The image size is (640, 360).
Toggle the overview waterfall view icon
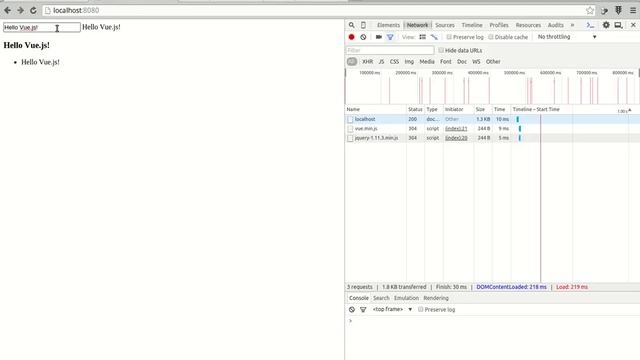434,37
